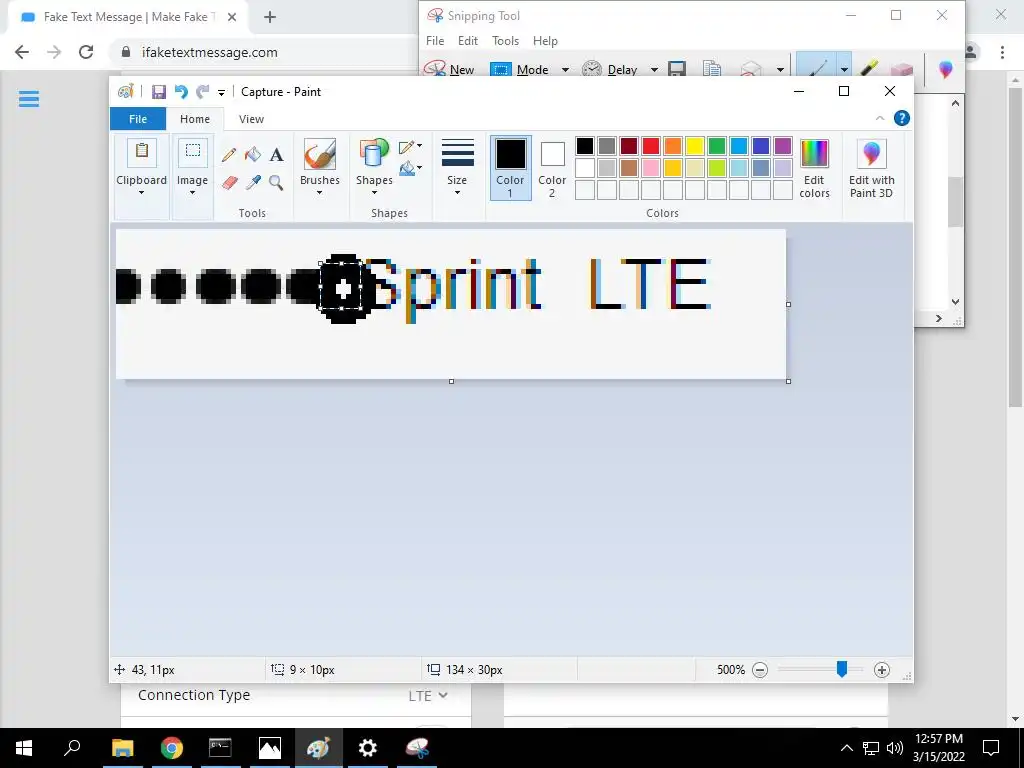Image resolution: width=1024 pixels, height=768 pixels.
Task: Click the Chrome back arrow
Action: [x=22, y=52]
